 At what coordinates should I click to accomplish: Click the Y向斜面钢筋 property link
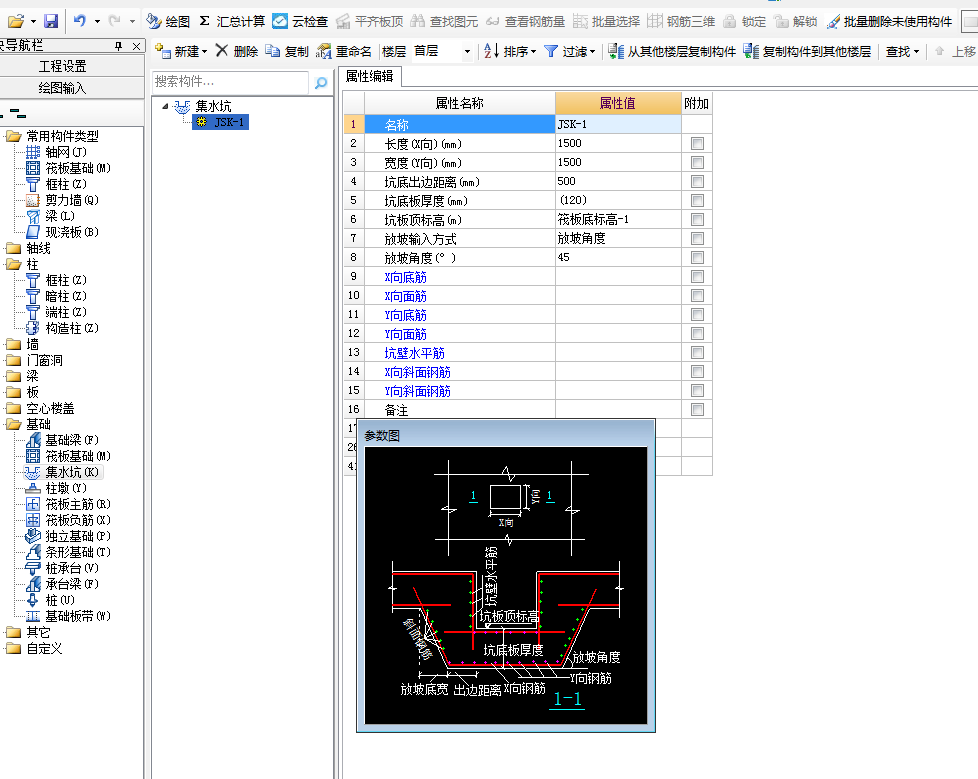[417, 391]
